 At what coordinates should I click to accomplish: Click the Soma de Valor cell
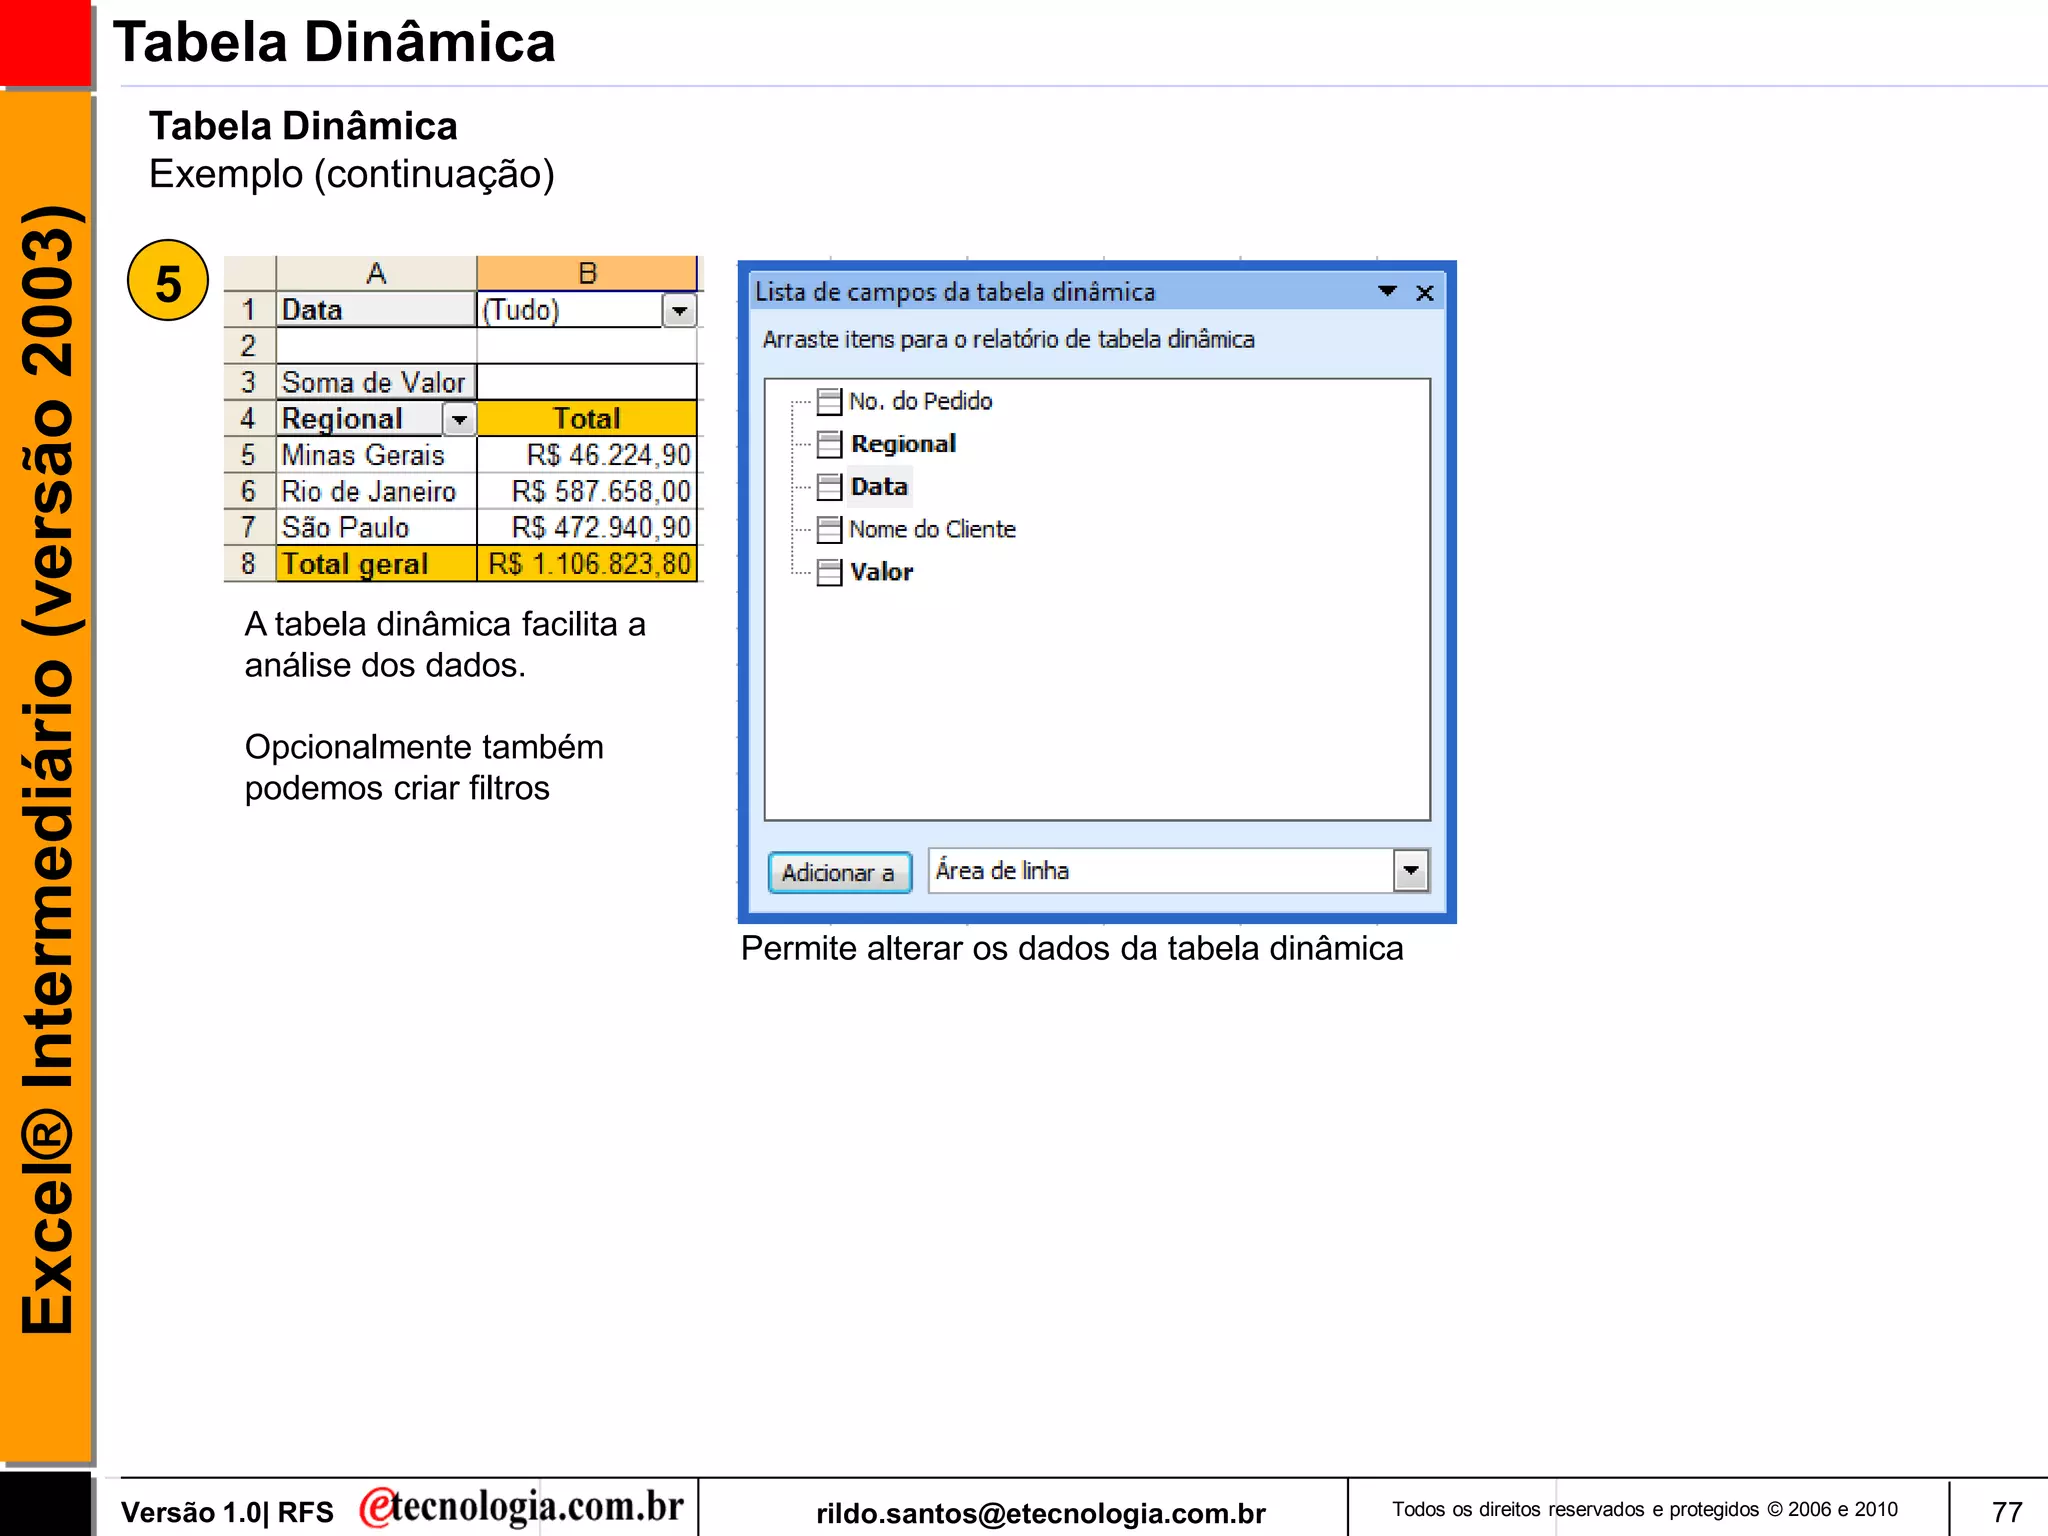376,382
